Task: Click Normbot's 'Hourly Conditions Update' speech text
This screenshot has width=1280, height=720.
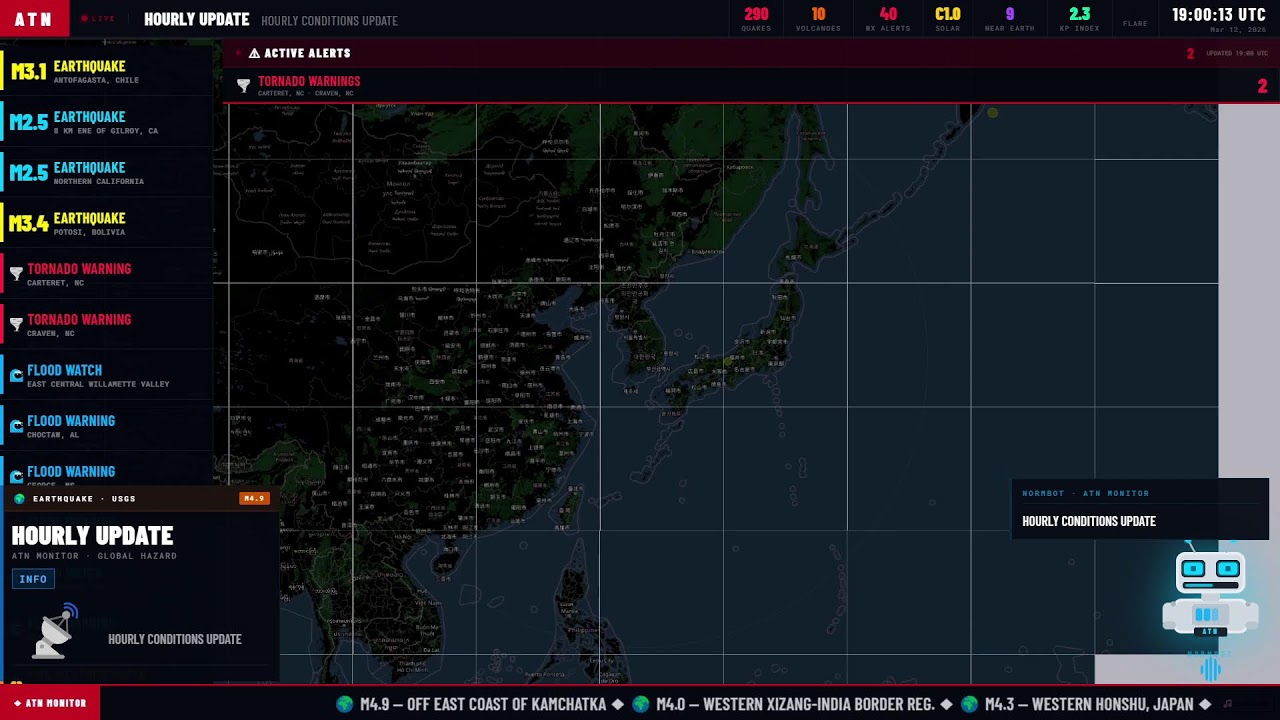Action: coord(1088,521)
